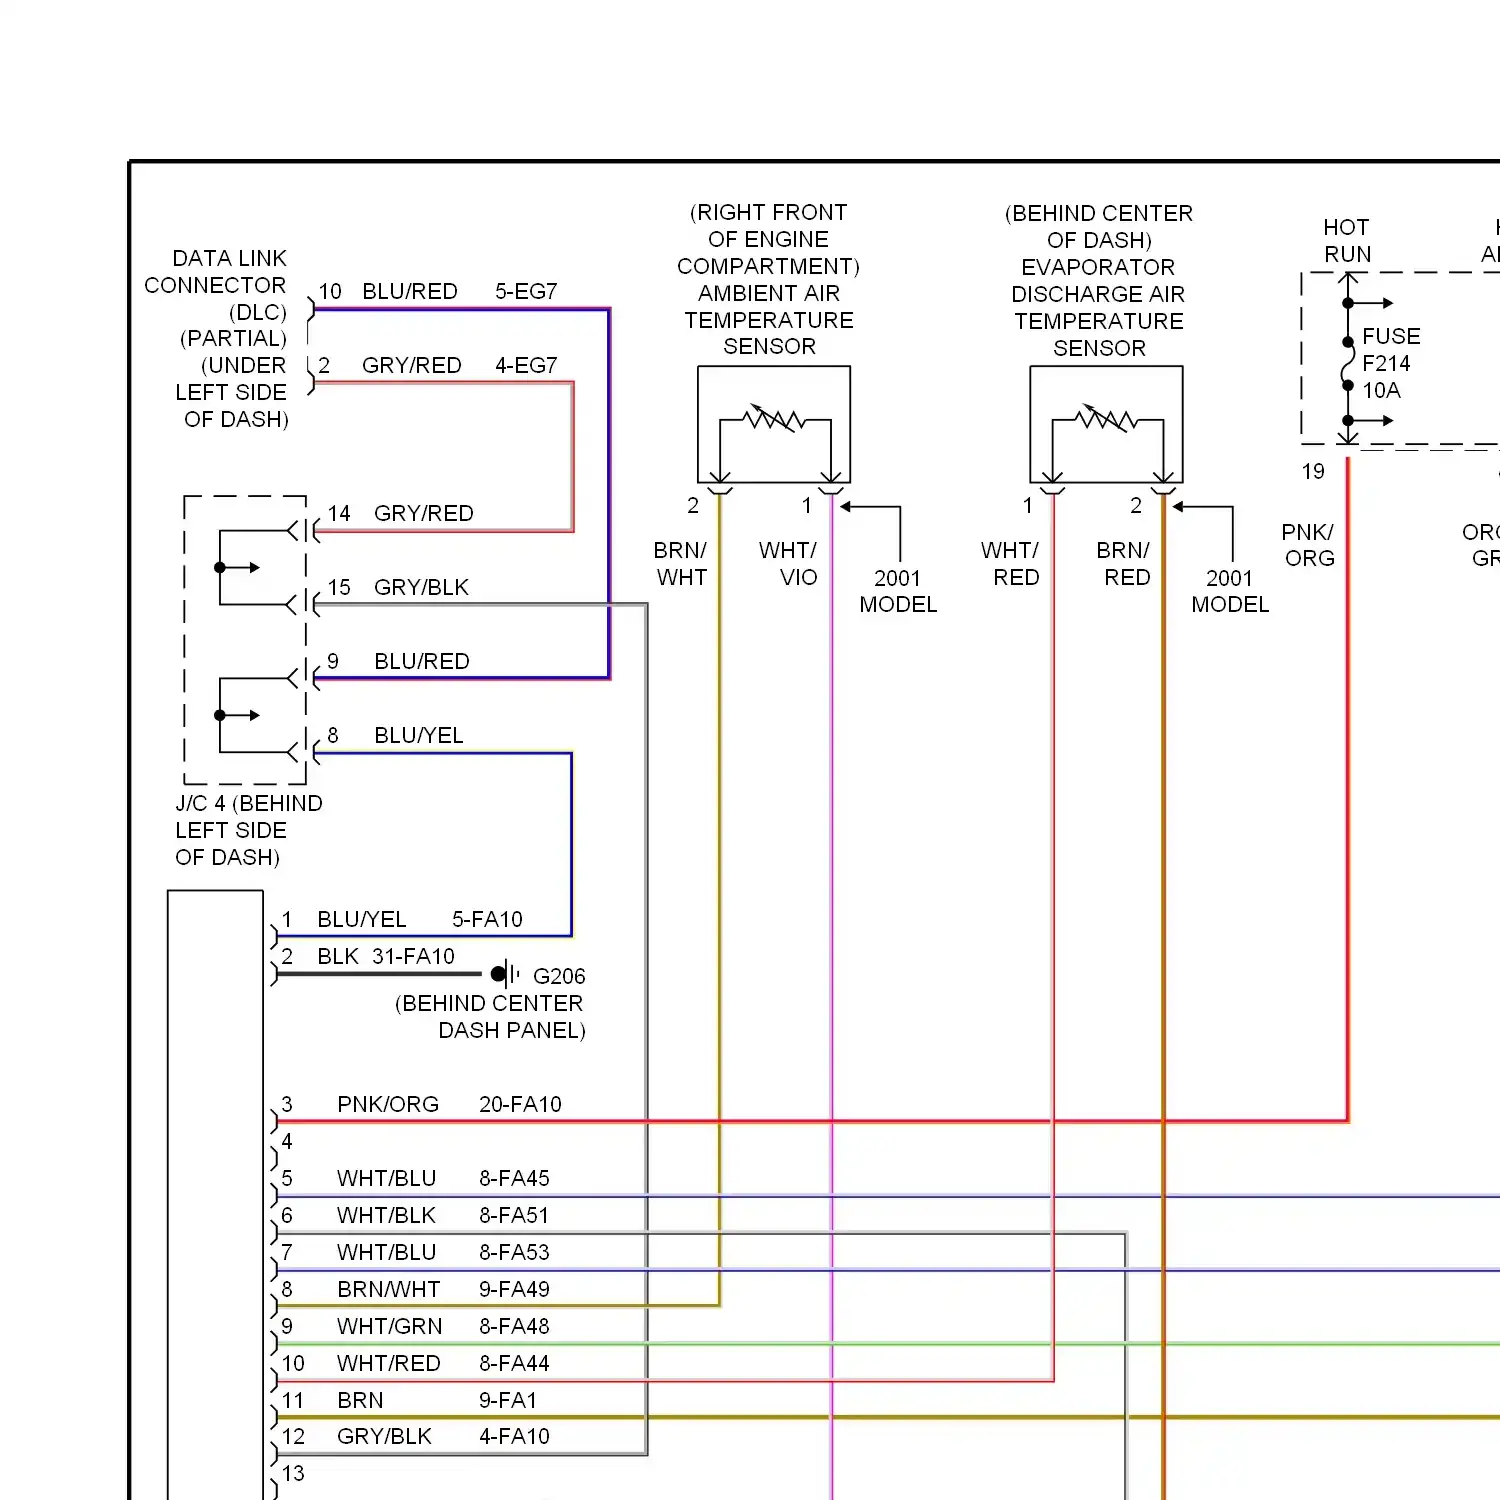Click the 'BRN/WHT' label under ambient sensor

tap(681, 564)
